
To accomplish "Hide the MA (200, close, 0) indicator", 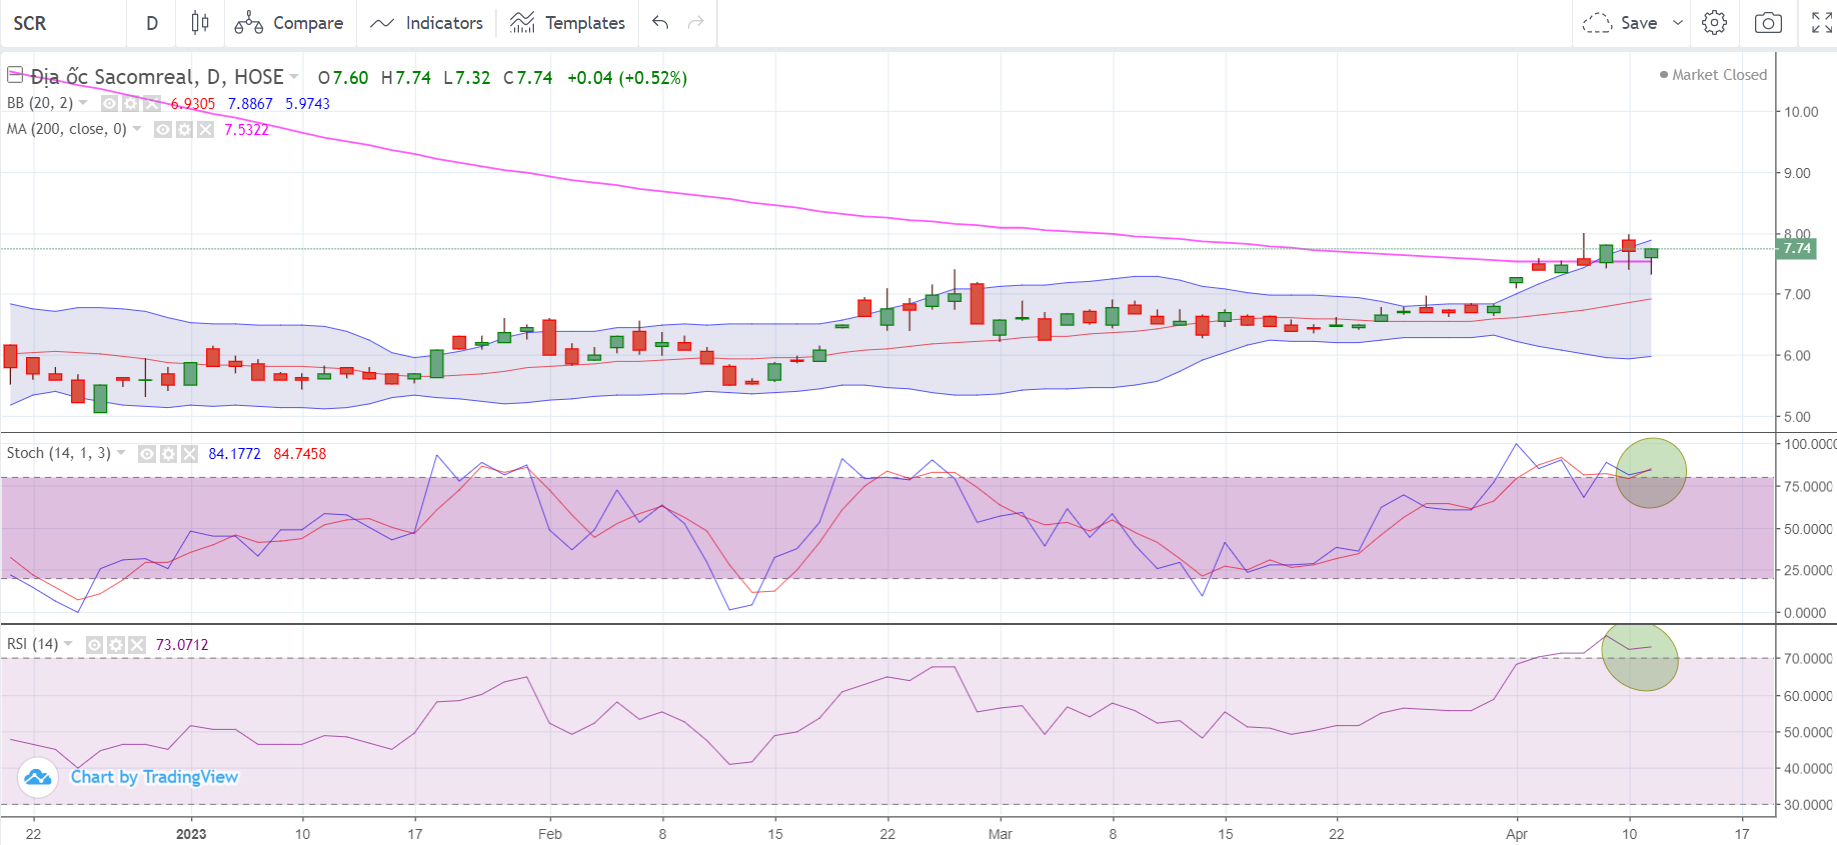I will 163,130.
